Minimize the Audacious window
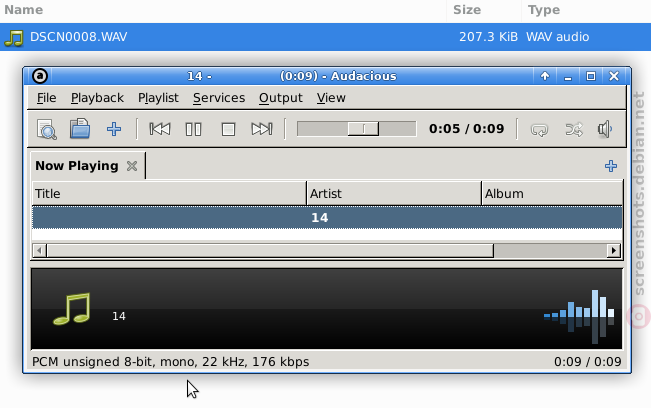This screenshot has width=651, height=408. (568, 77)
